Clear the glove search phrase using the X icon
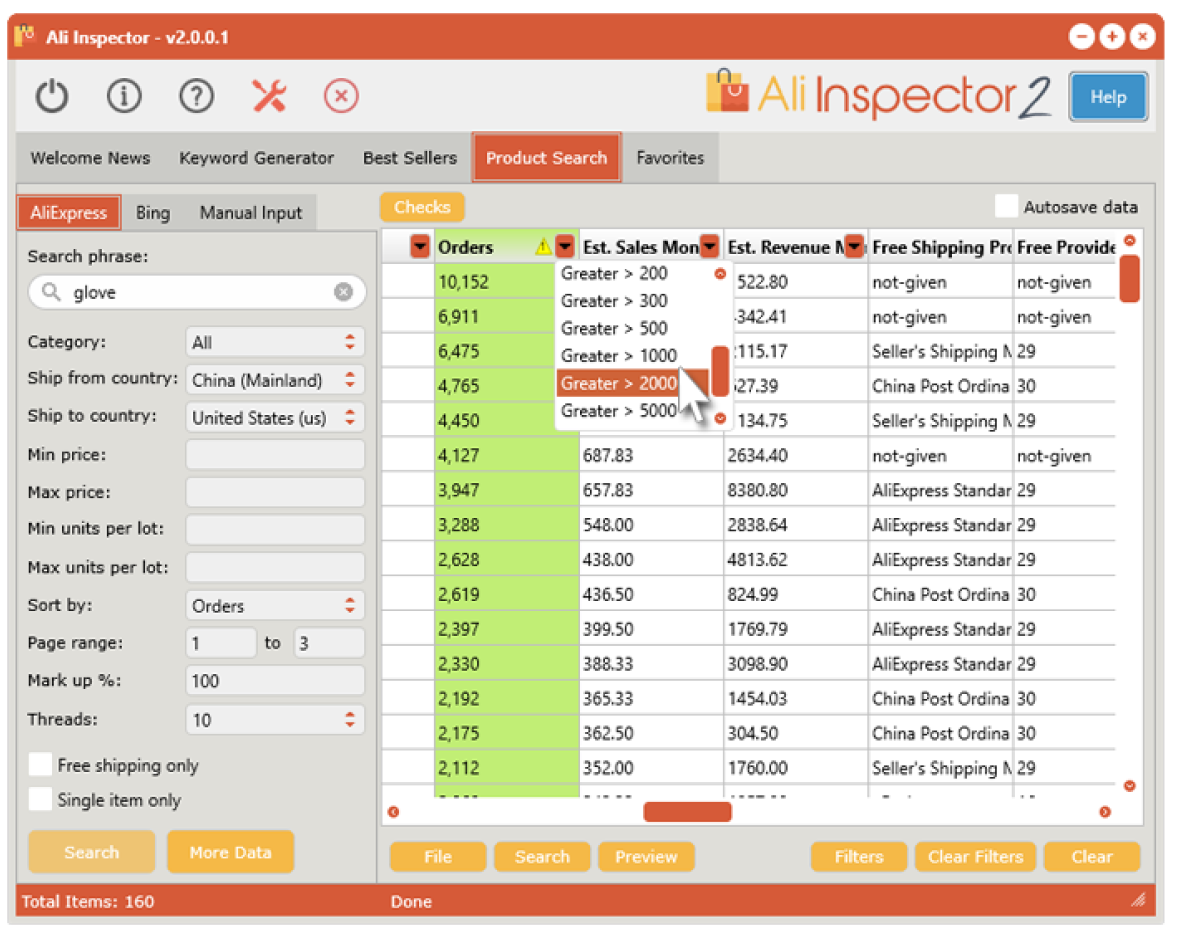The height and width of the screenshot is (941, 1180). 344,292
